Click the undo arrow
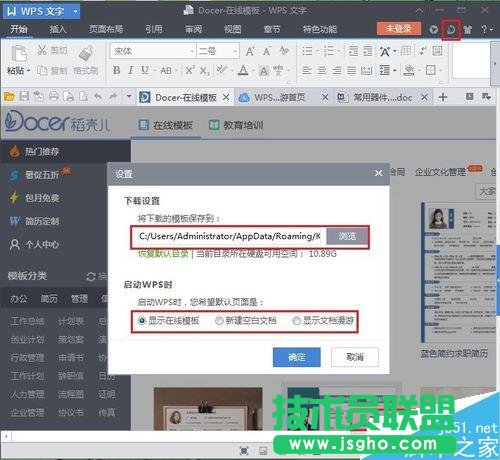Image resolution: width=500 pixels, height=460 pixels. [x=98, y=97]
